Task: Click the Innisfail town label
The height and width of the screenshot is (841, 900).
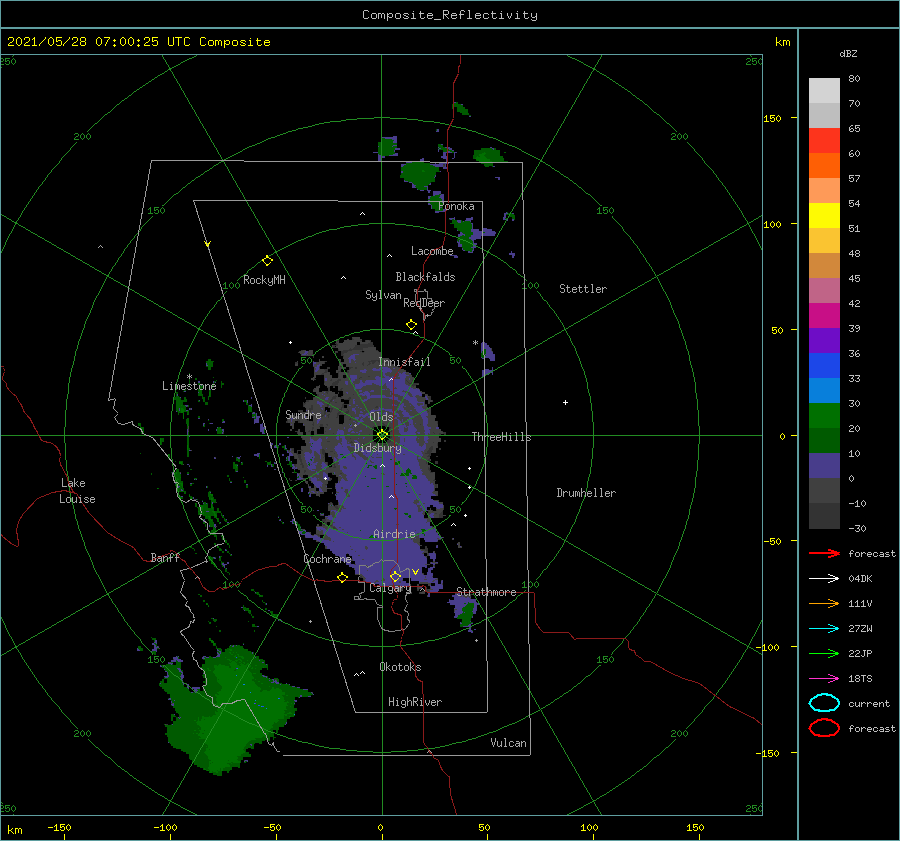Action: coord(404,362)
